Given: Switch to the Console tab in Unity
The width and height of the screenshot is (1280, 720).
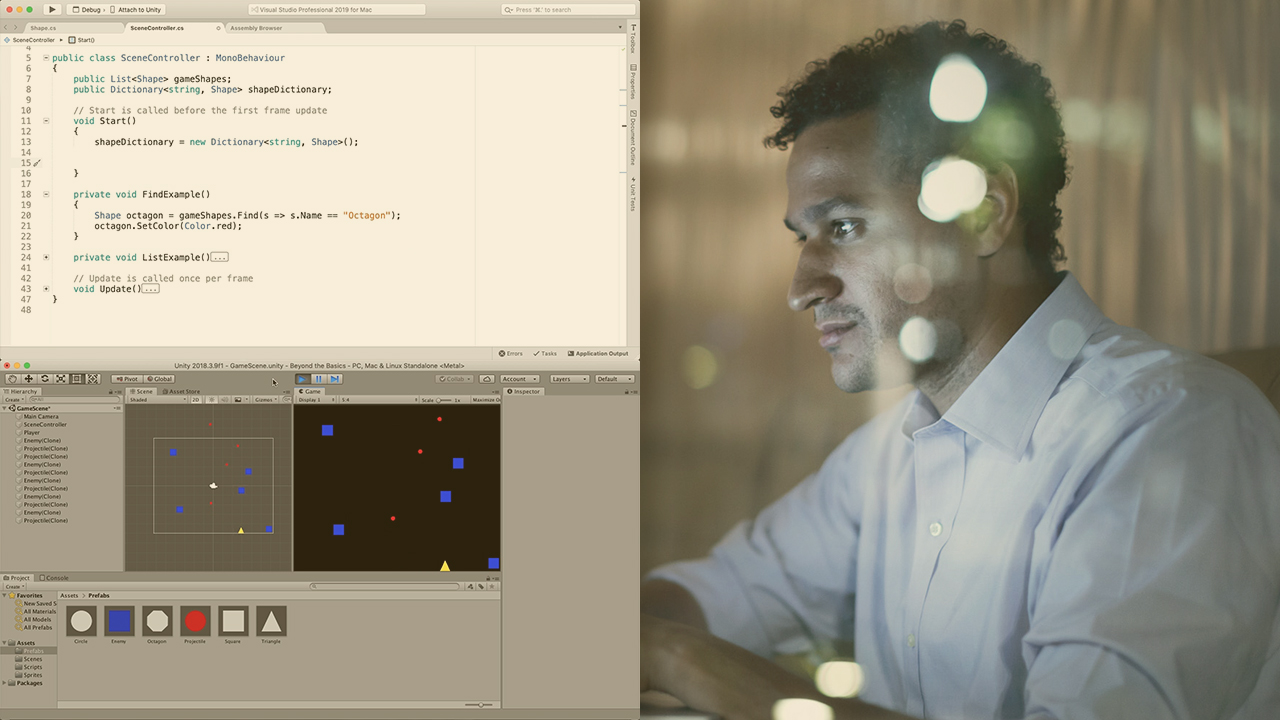Looking at the screenshot, I should point(54,578).
